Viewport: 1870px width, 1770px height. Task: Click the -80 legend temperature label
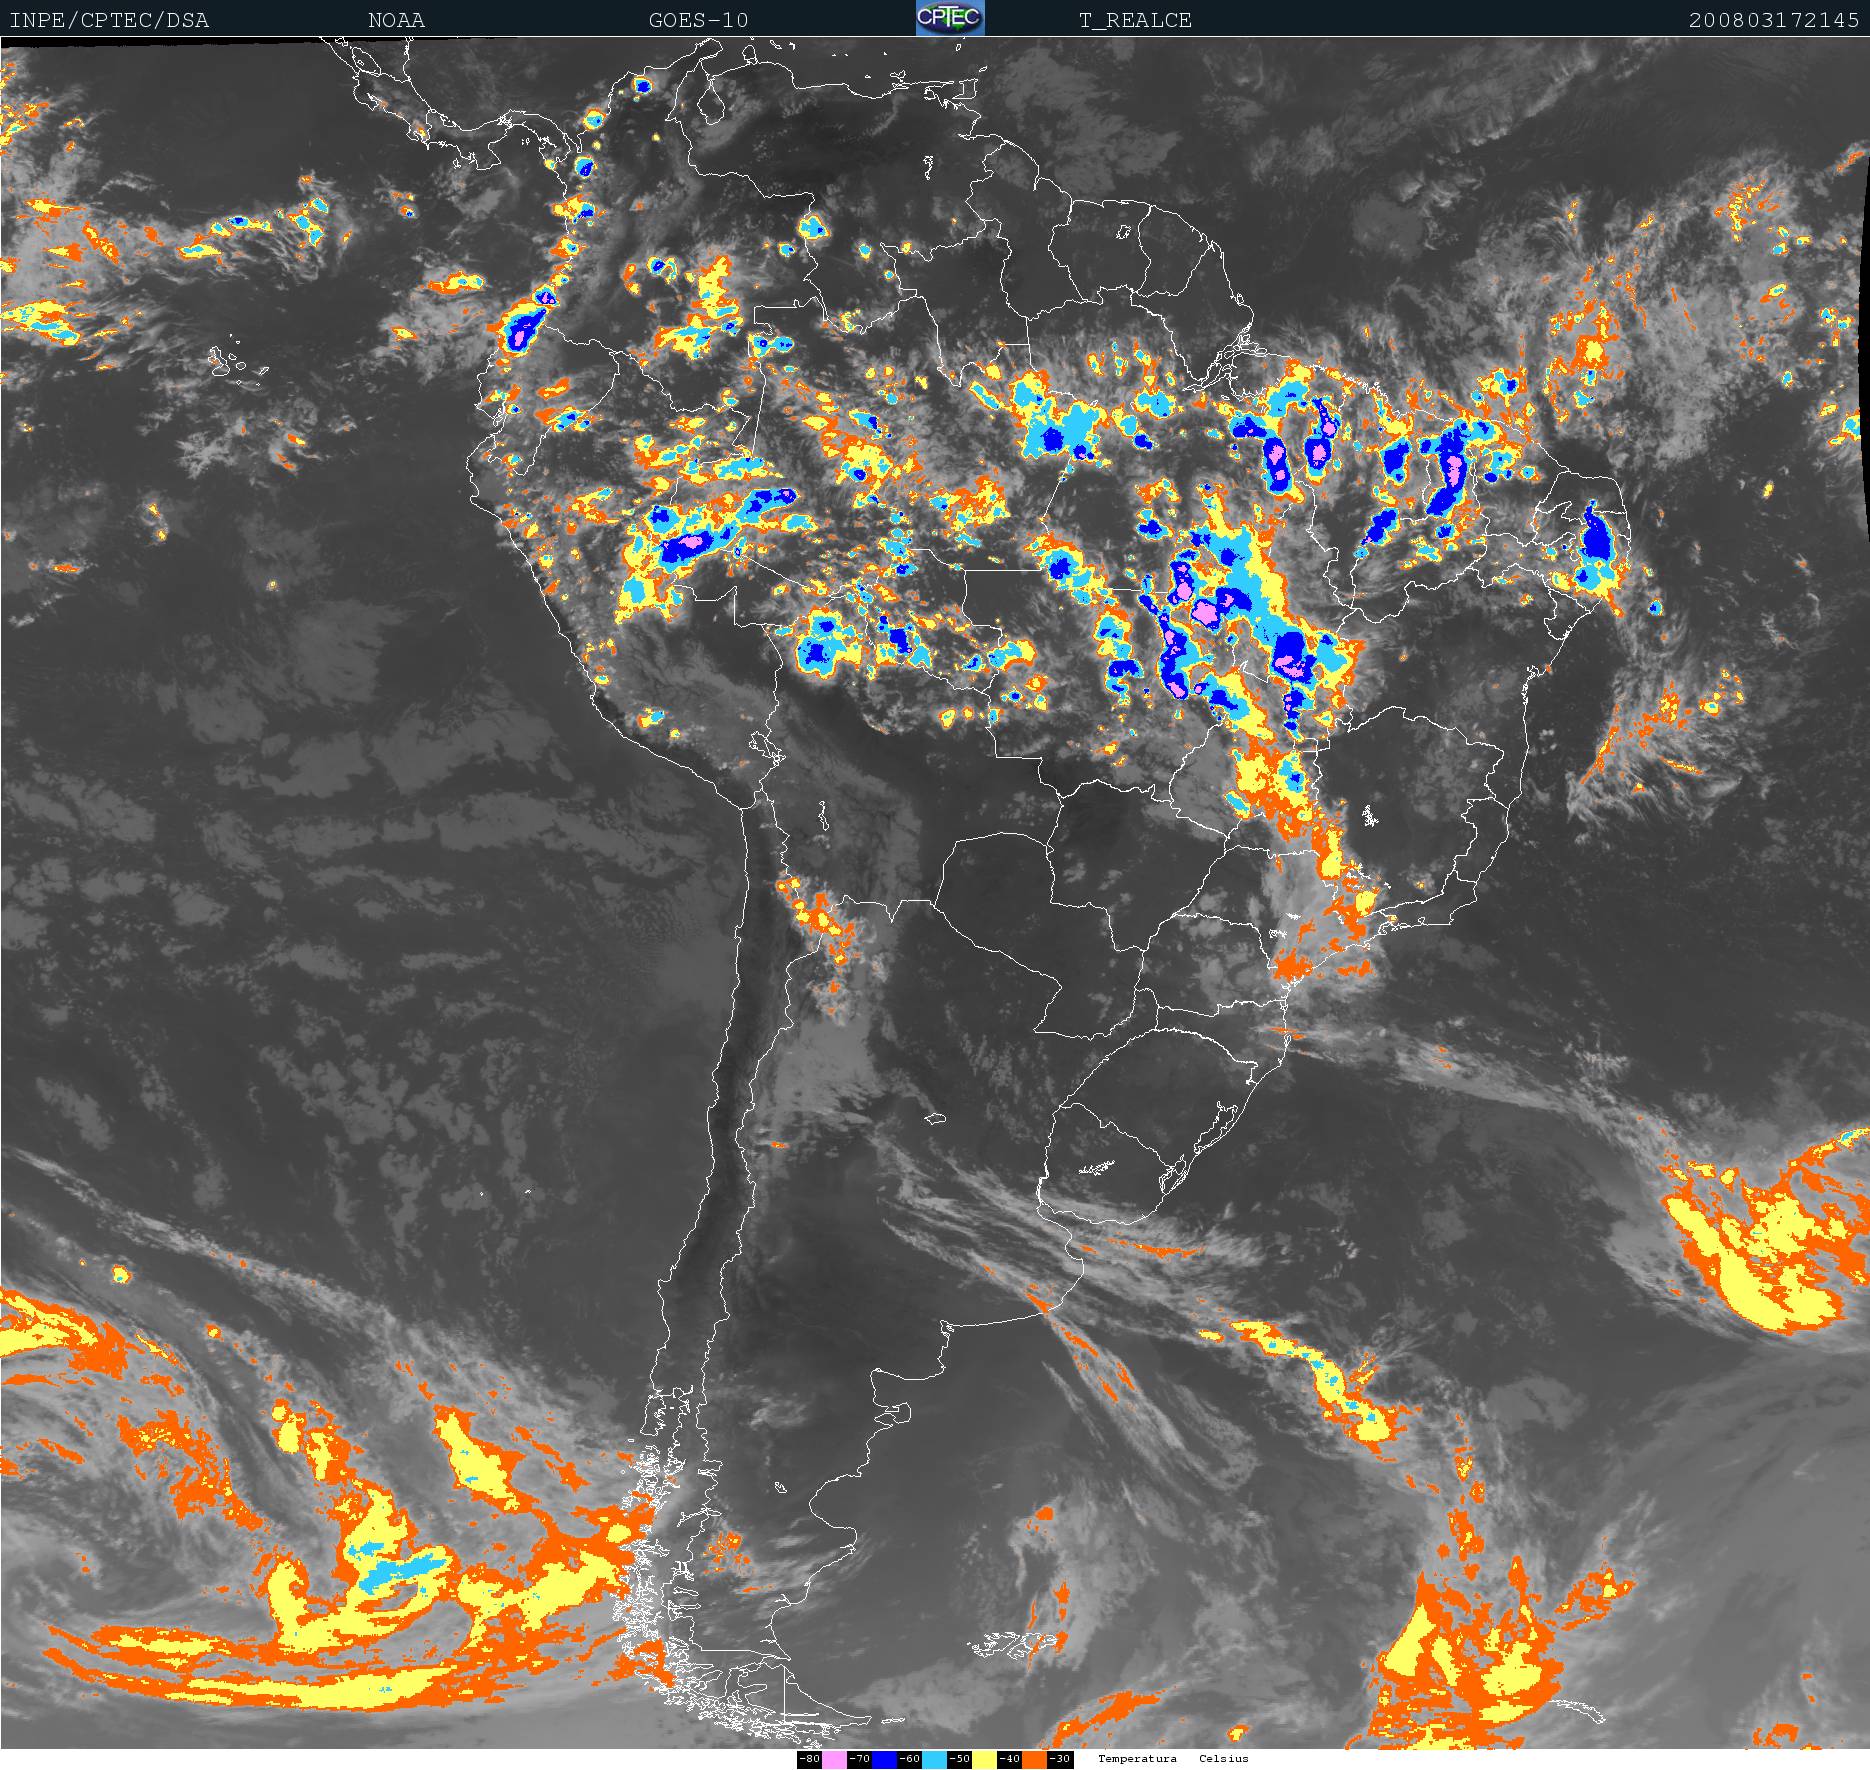point(809,1759)
